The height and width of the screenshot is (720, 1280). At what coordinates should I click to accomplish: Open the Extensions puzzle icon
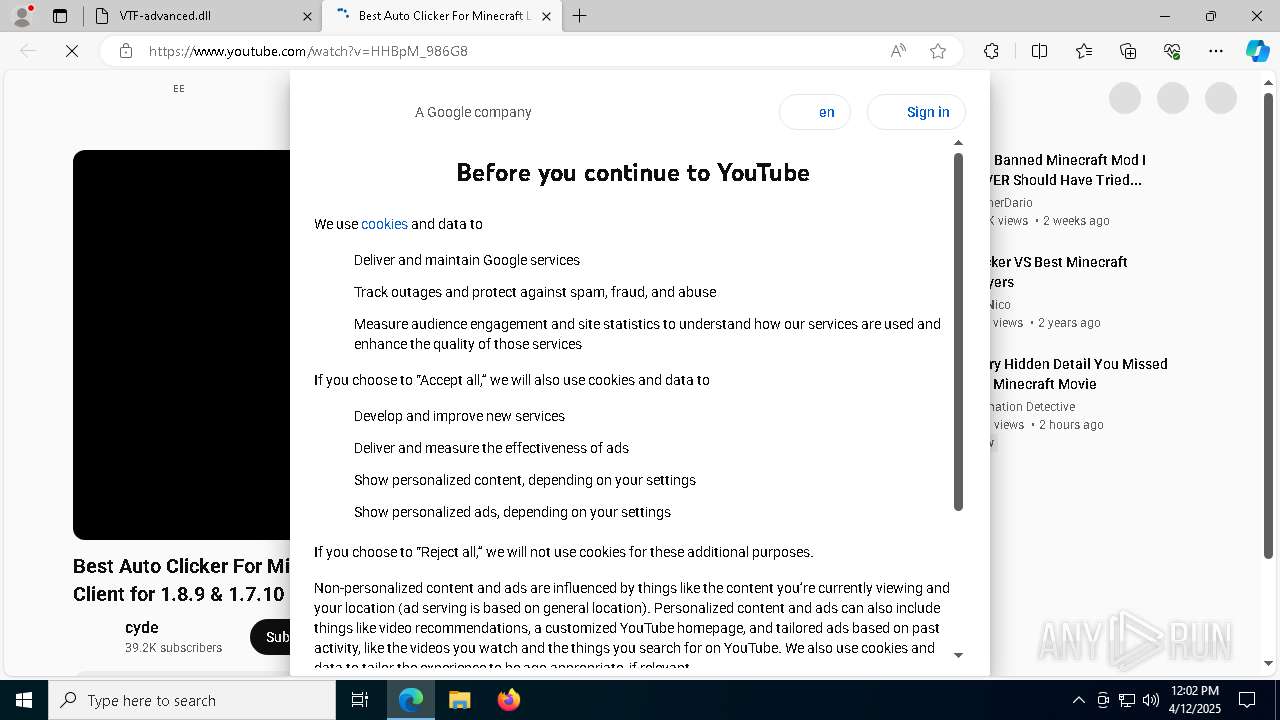click(991, 51)
